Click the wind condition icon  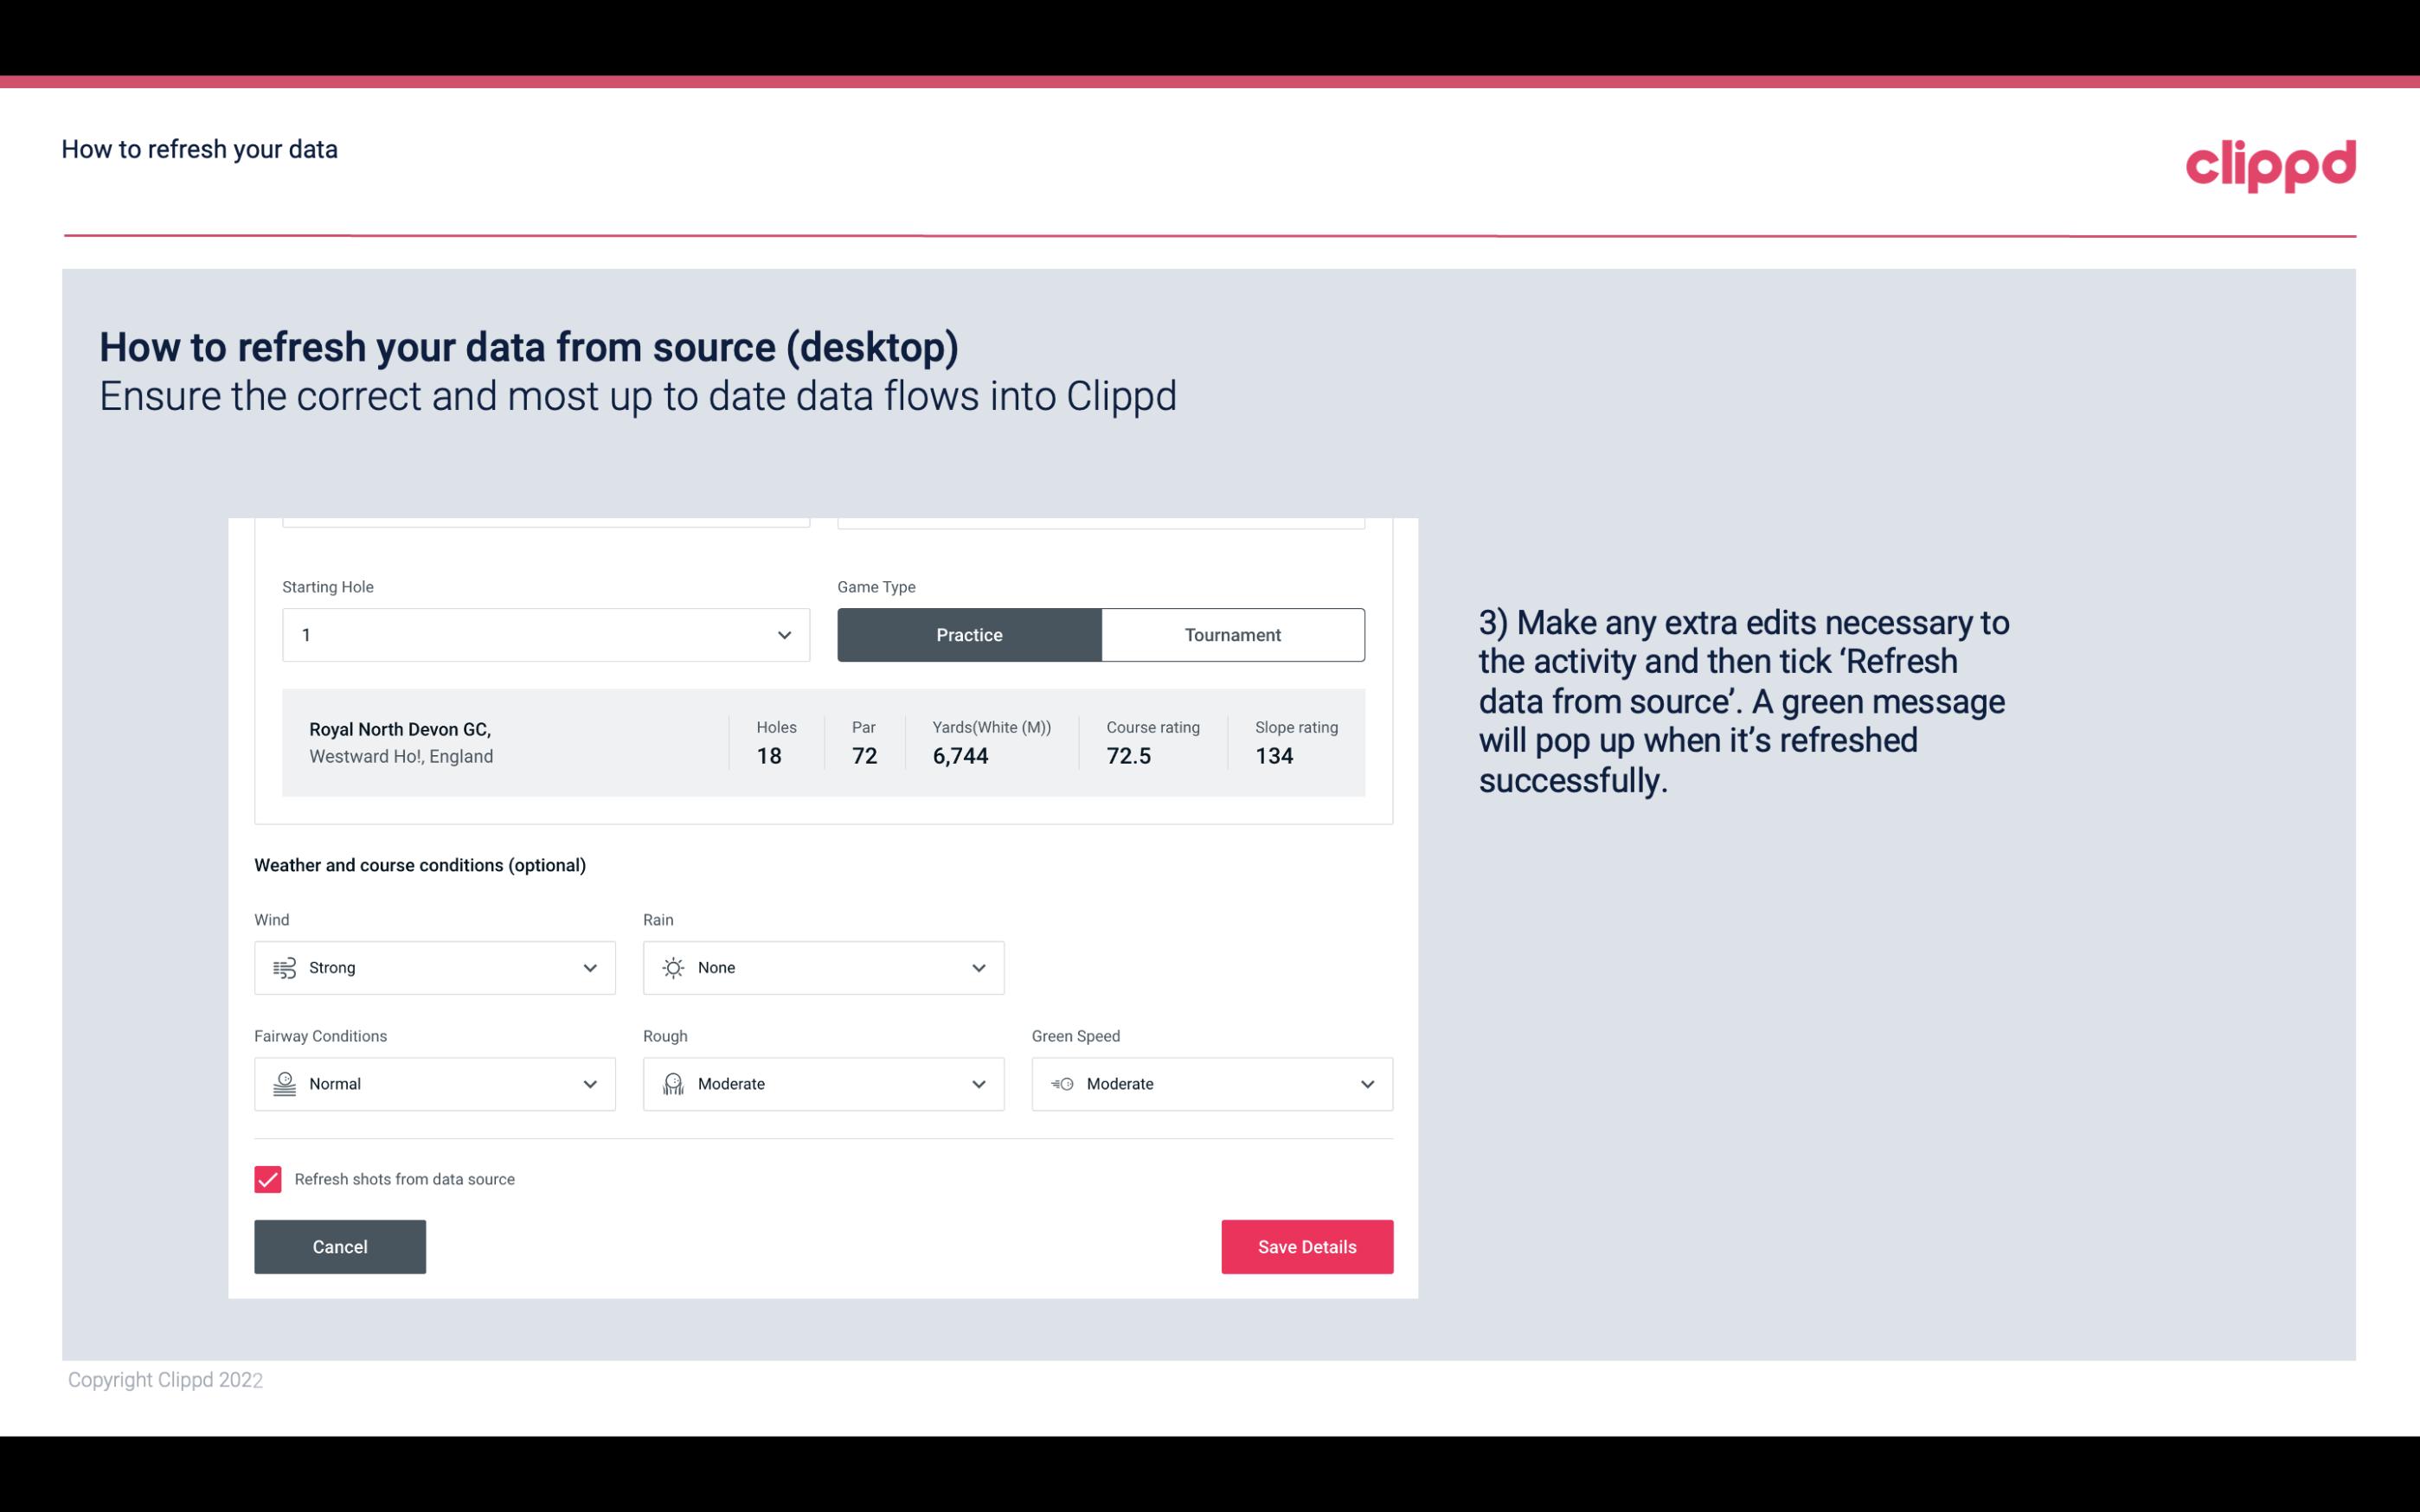click(284, 967)
